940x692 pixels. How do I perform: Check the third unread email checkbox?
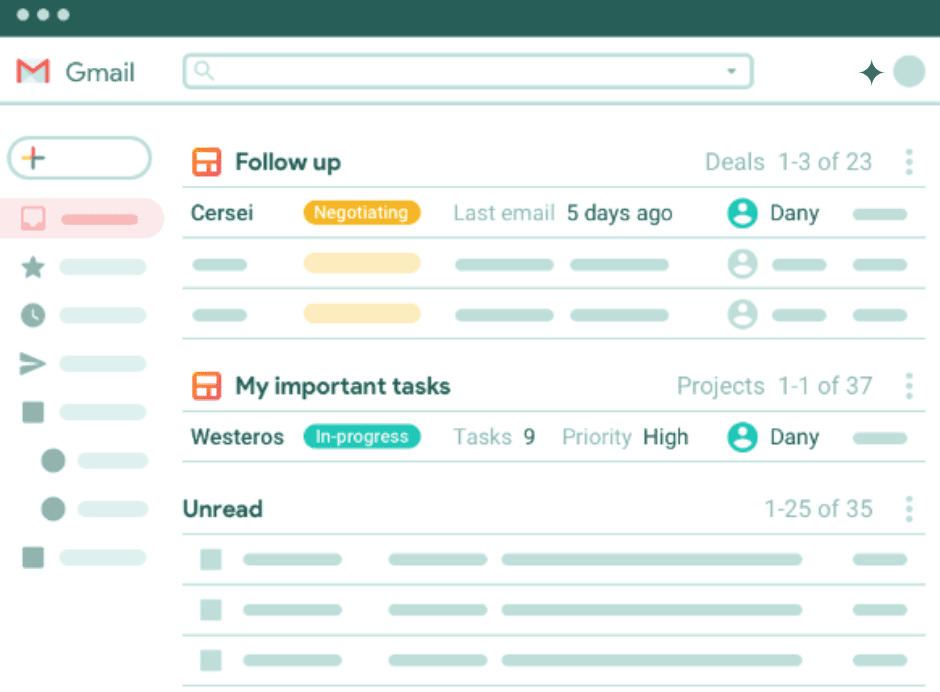tap(211, 660)
